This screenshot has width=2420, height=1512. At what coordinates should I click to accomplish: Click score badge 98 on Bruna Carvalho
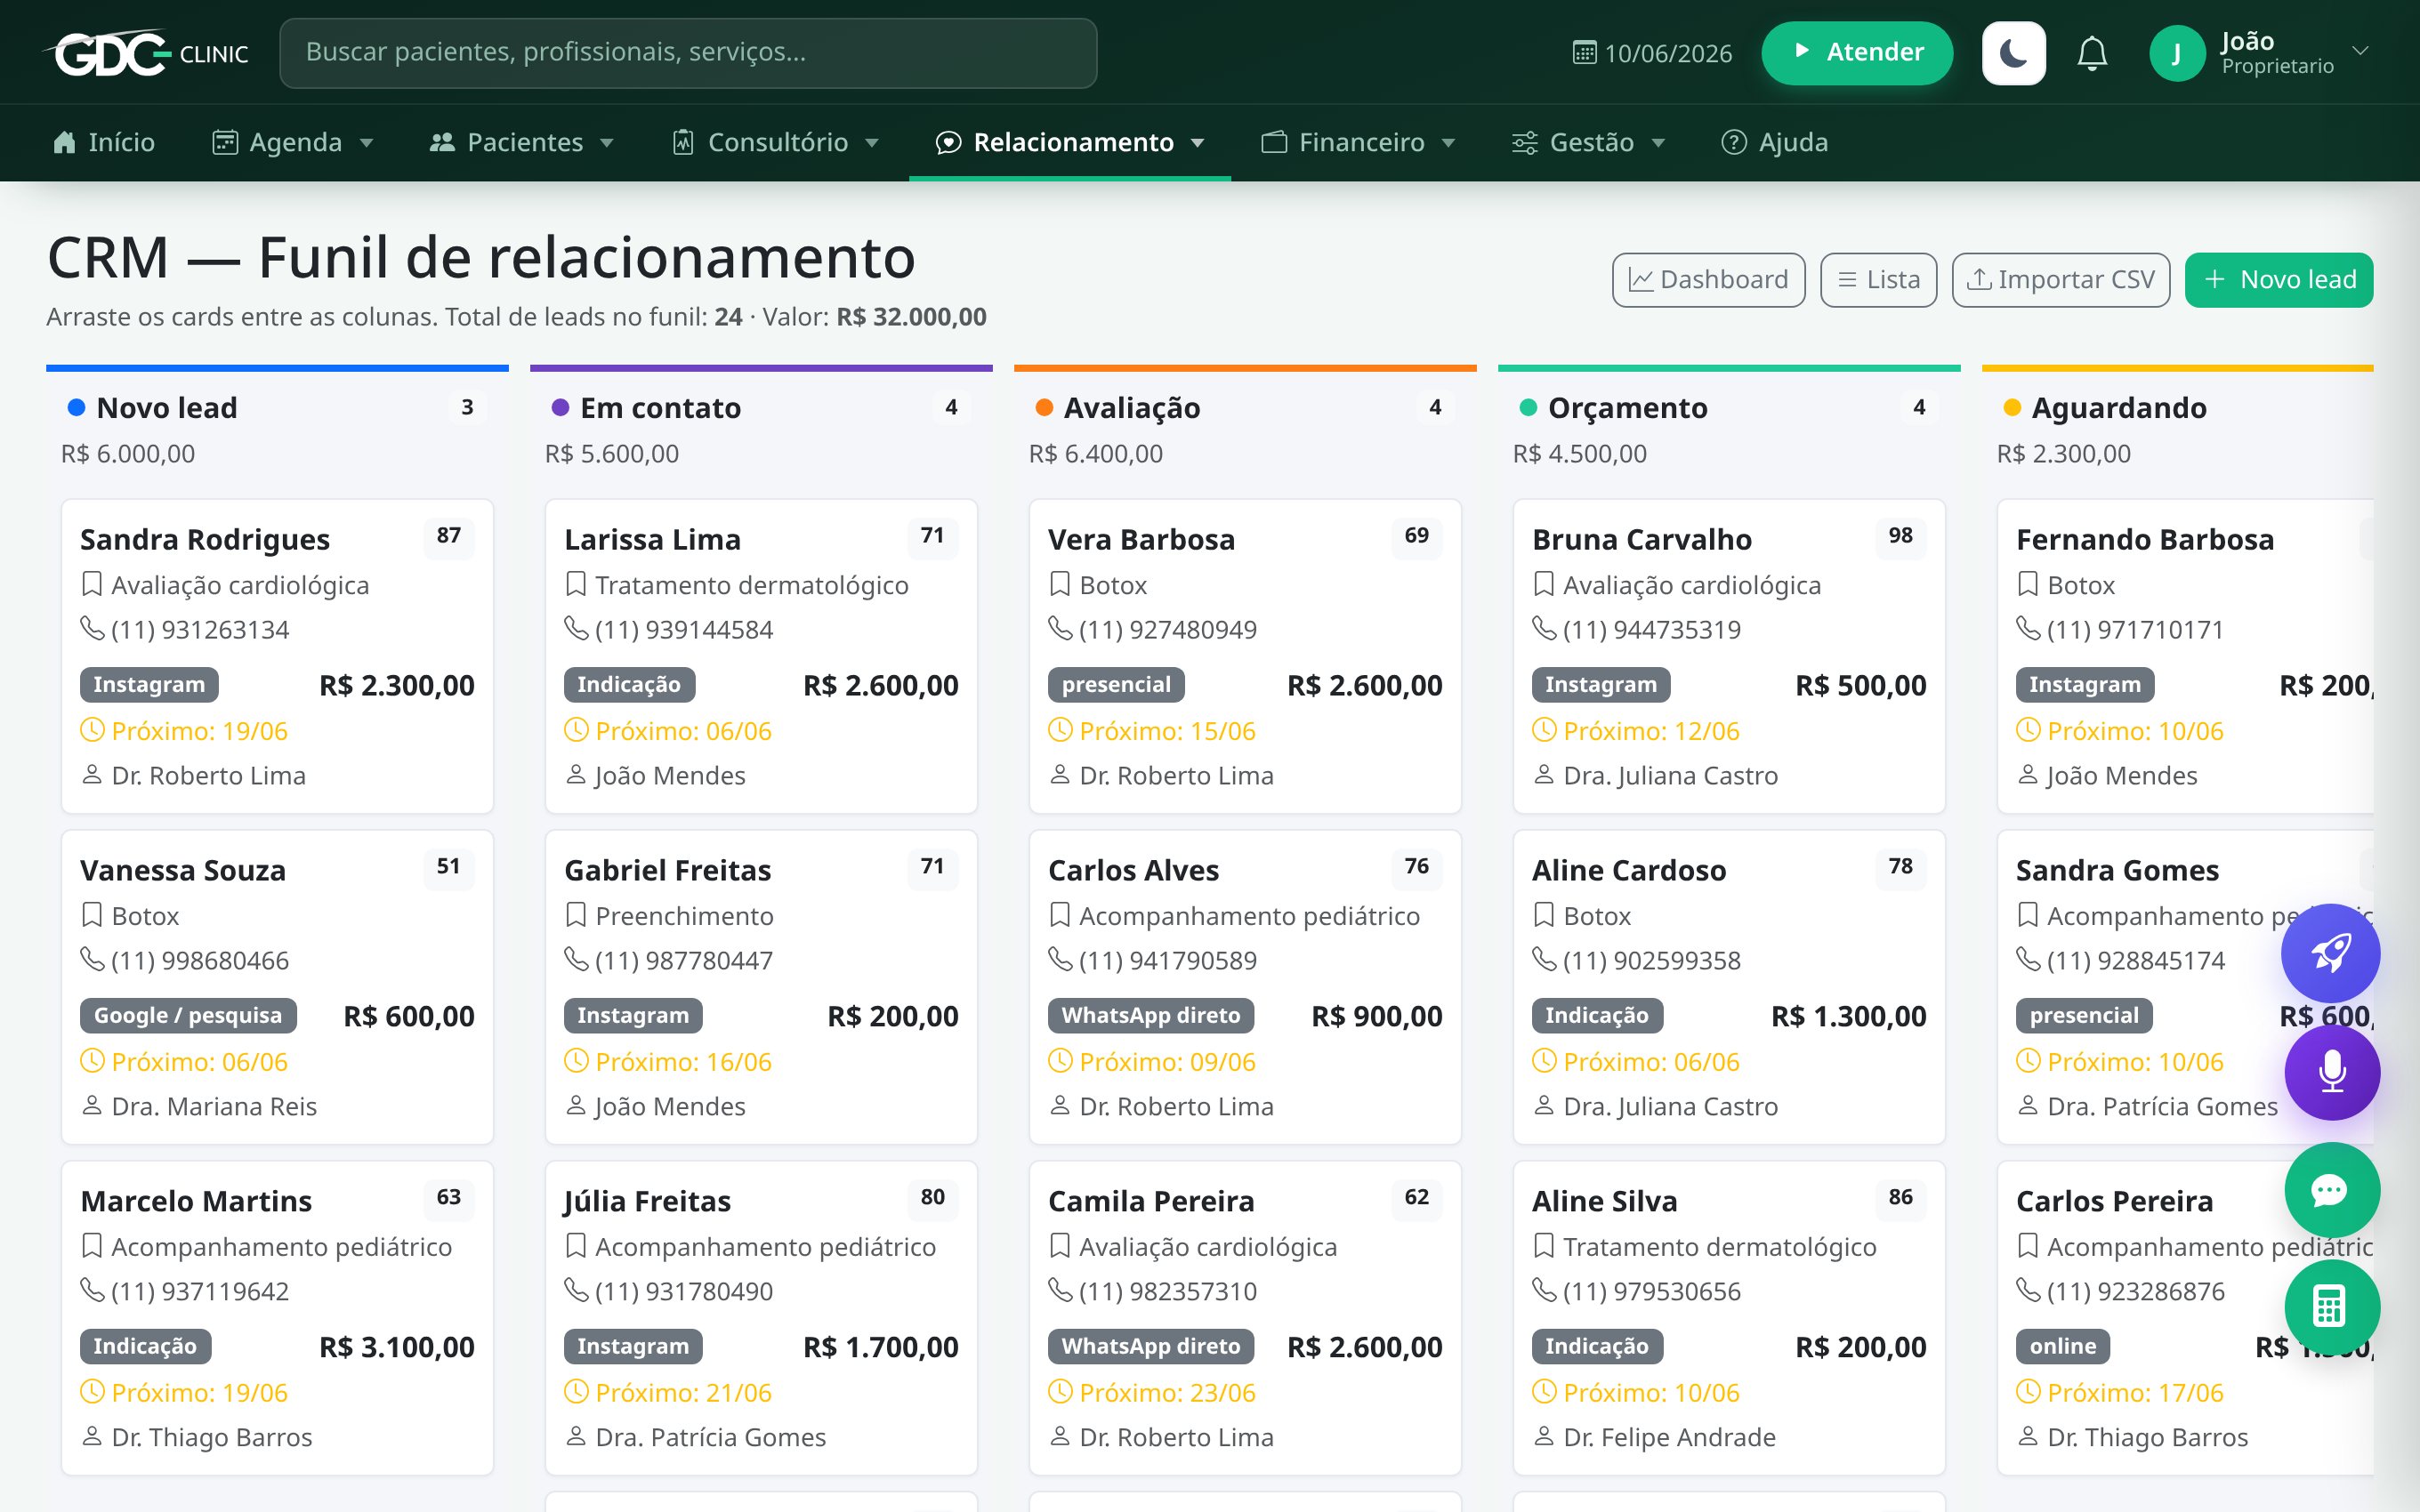pyautogui.click(x=1900, y=536)
